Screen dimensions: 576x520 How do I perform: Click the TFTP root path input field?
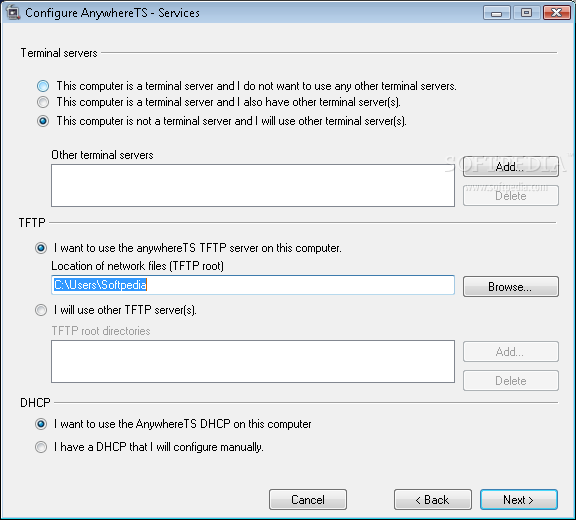(x=253, y=285)
